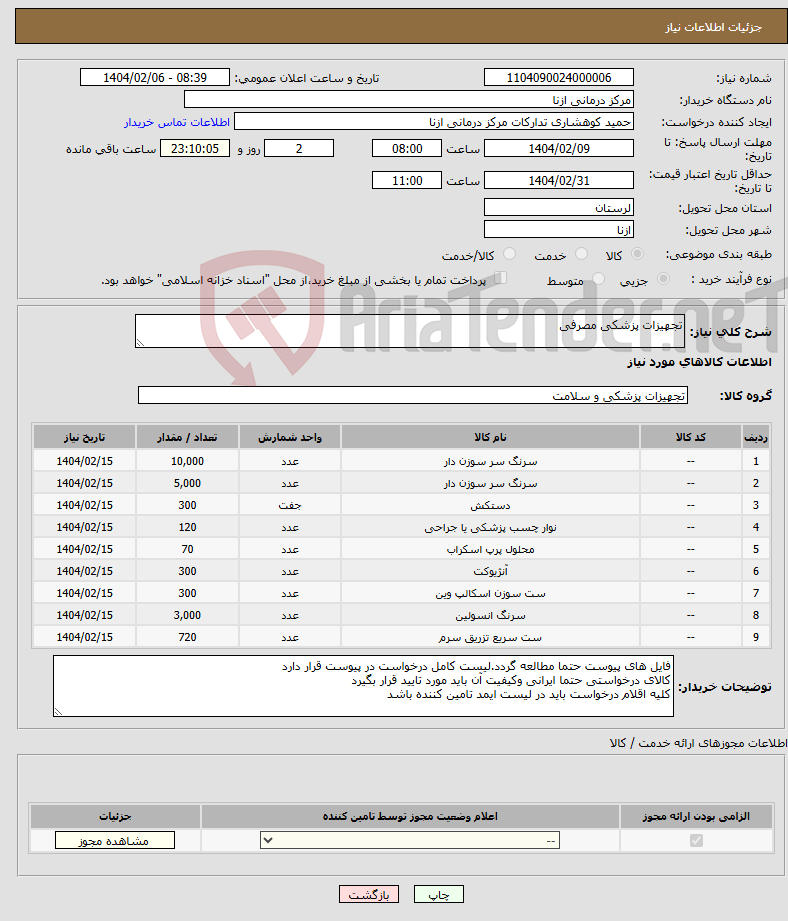Click the quantity 70 cell
The image size is (788, 921).
(x=187, y=549)
